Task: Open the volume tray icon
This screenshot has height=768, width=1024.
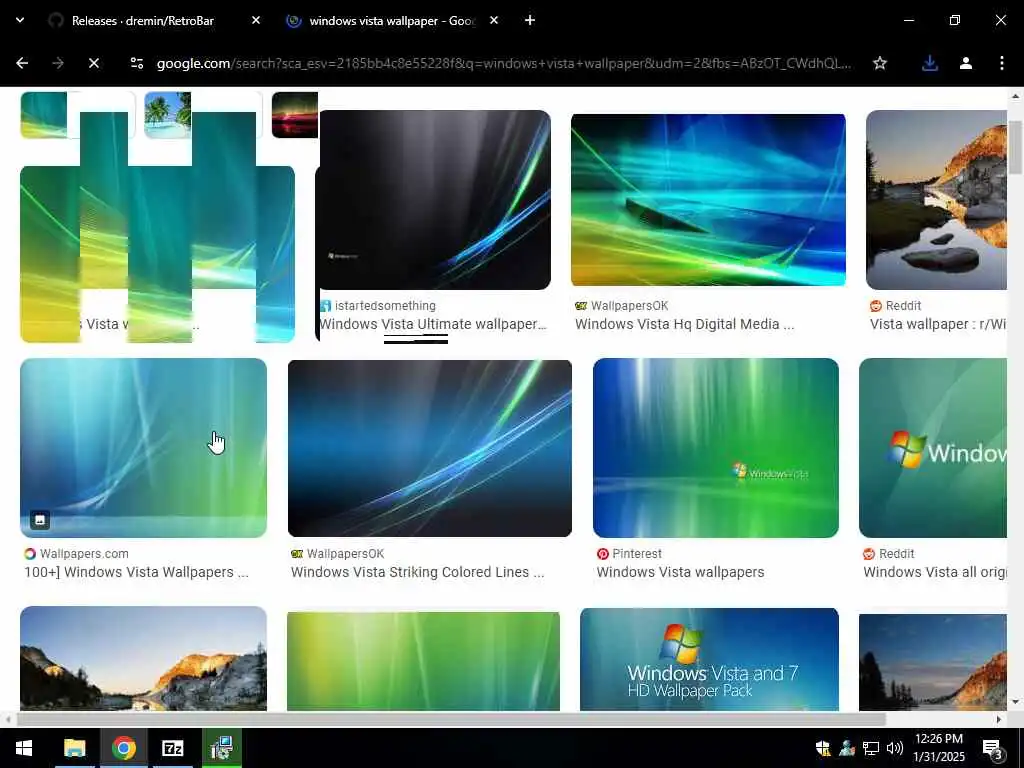Action: point(895,748)
